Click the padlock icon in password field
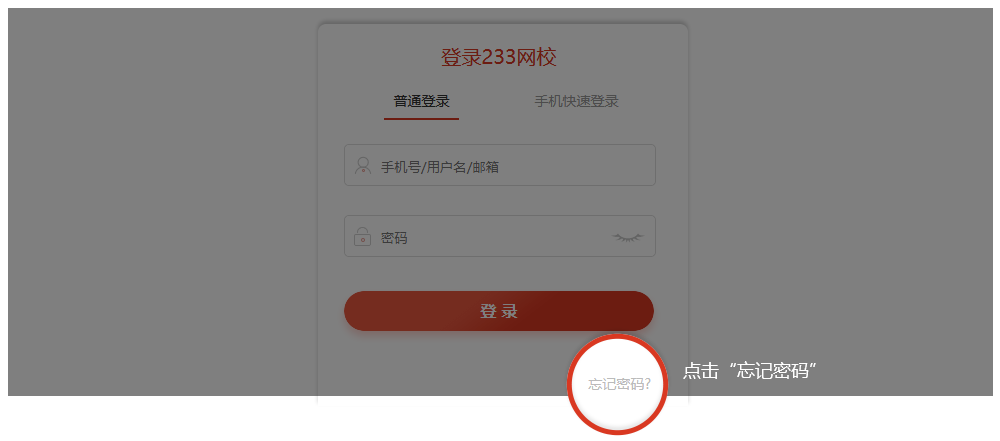1000x441 pixels. tap(362, 236)
